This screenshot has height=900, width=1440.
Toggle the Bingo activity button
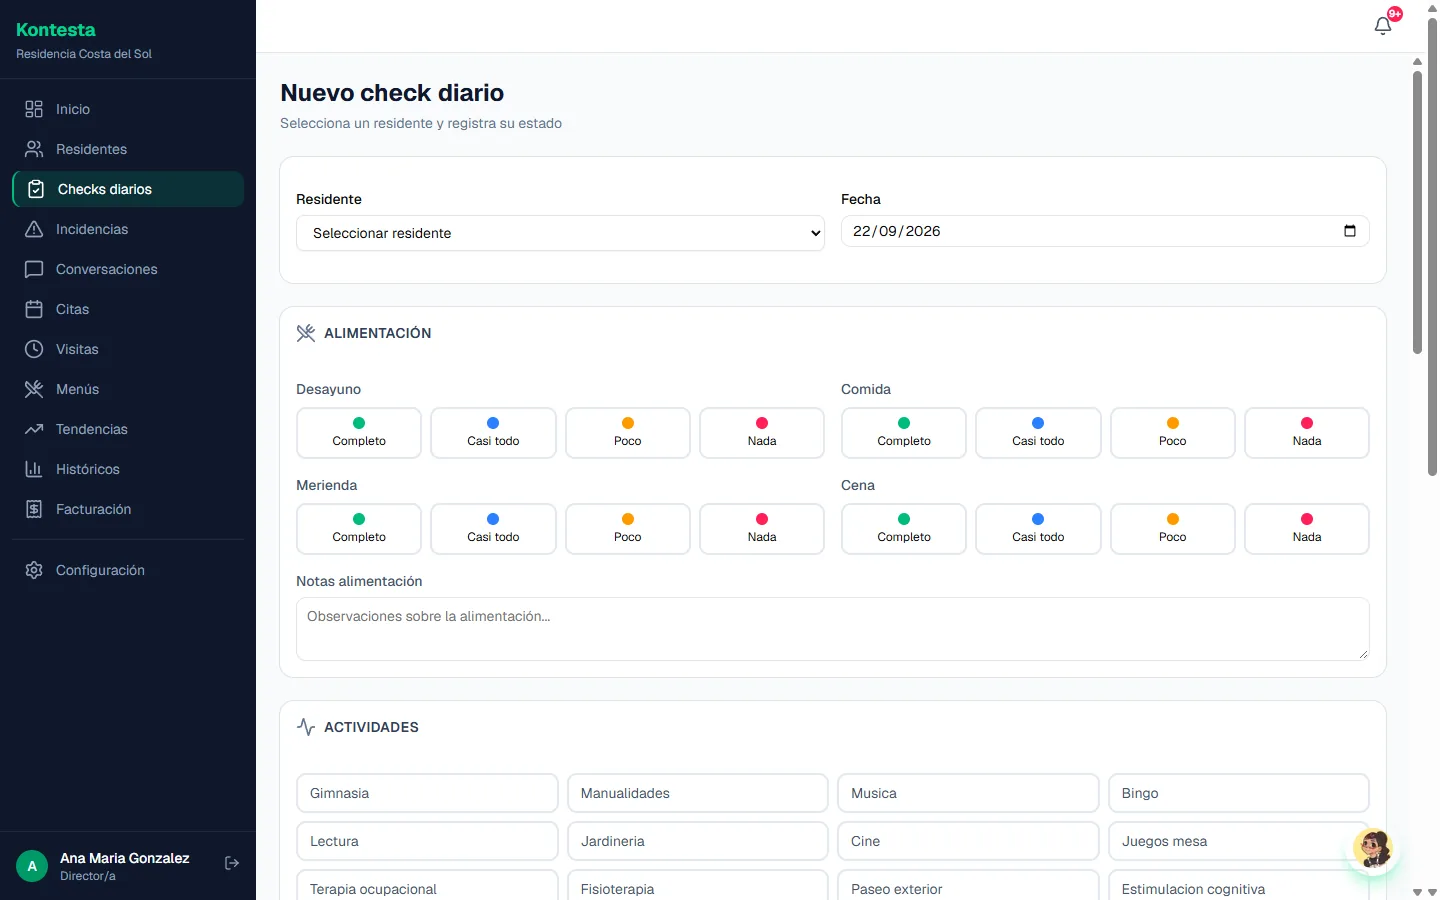(1239, 793)
